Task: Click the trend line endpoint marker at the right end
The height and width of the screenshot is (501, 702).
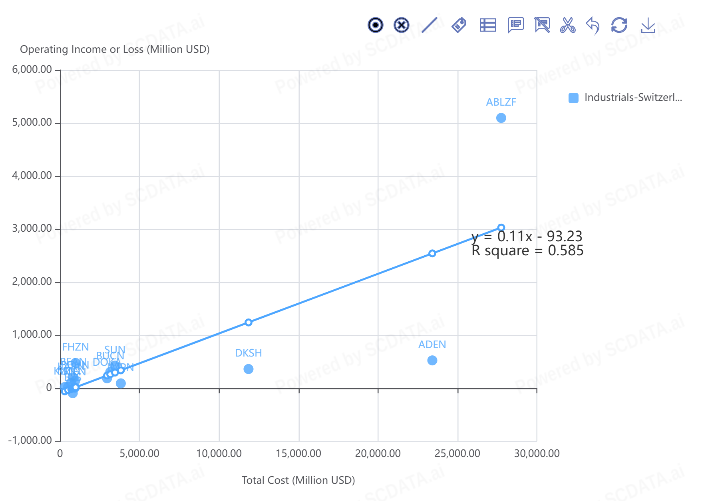Action: pyautogui.click(x=501, y=228)
